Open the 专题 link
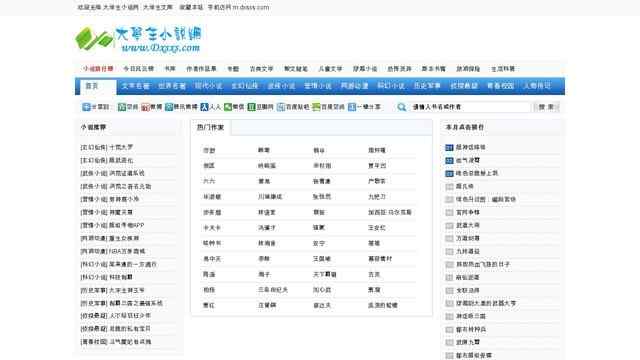Viewport: 640px width, 360px height. [x=233, y=69]
